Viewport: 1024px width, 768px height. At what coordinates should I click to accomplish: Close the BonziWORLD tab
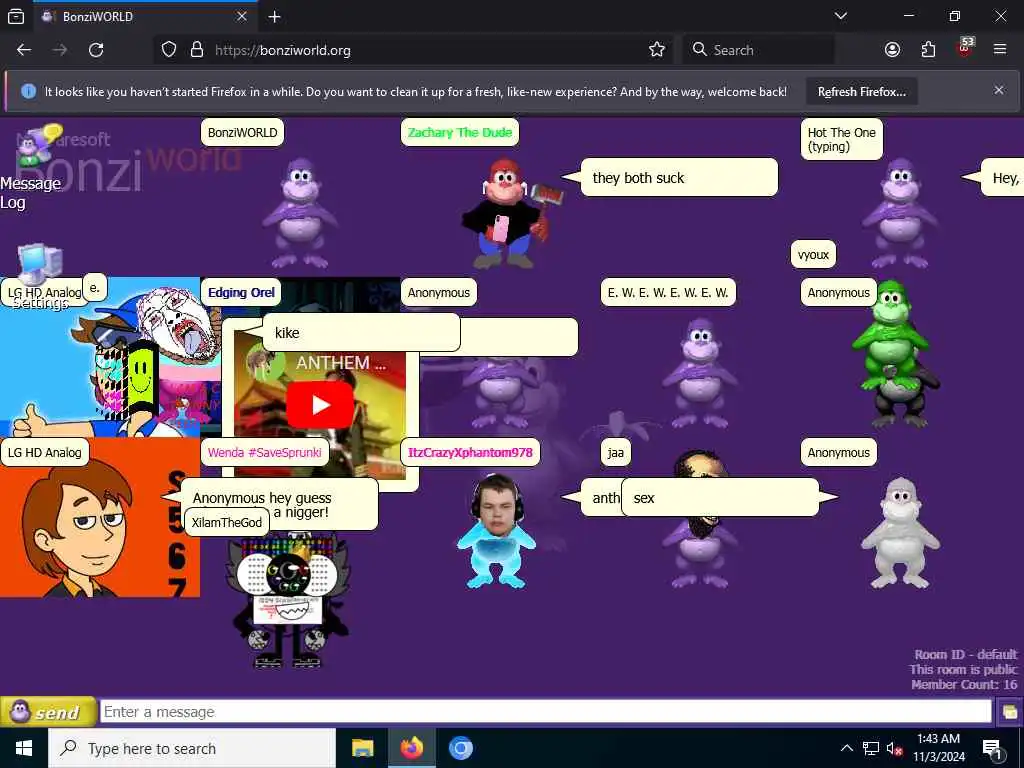point(242,16)
